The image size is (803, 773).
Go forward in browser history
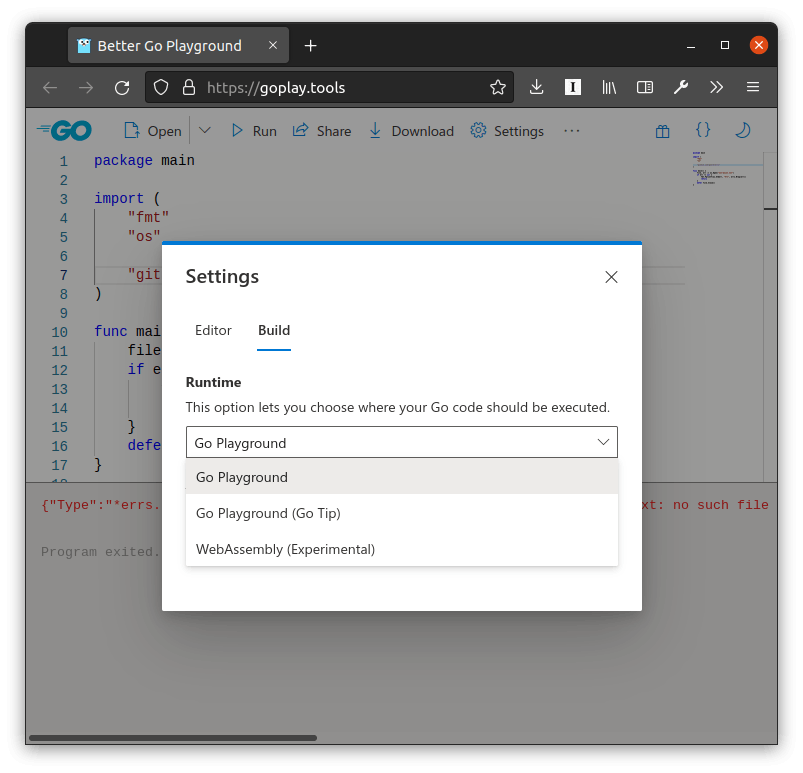click(x=86, y=88)
